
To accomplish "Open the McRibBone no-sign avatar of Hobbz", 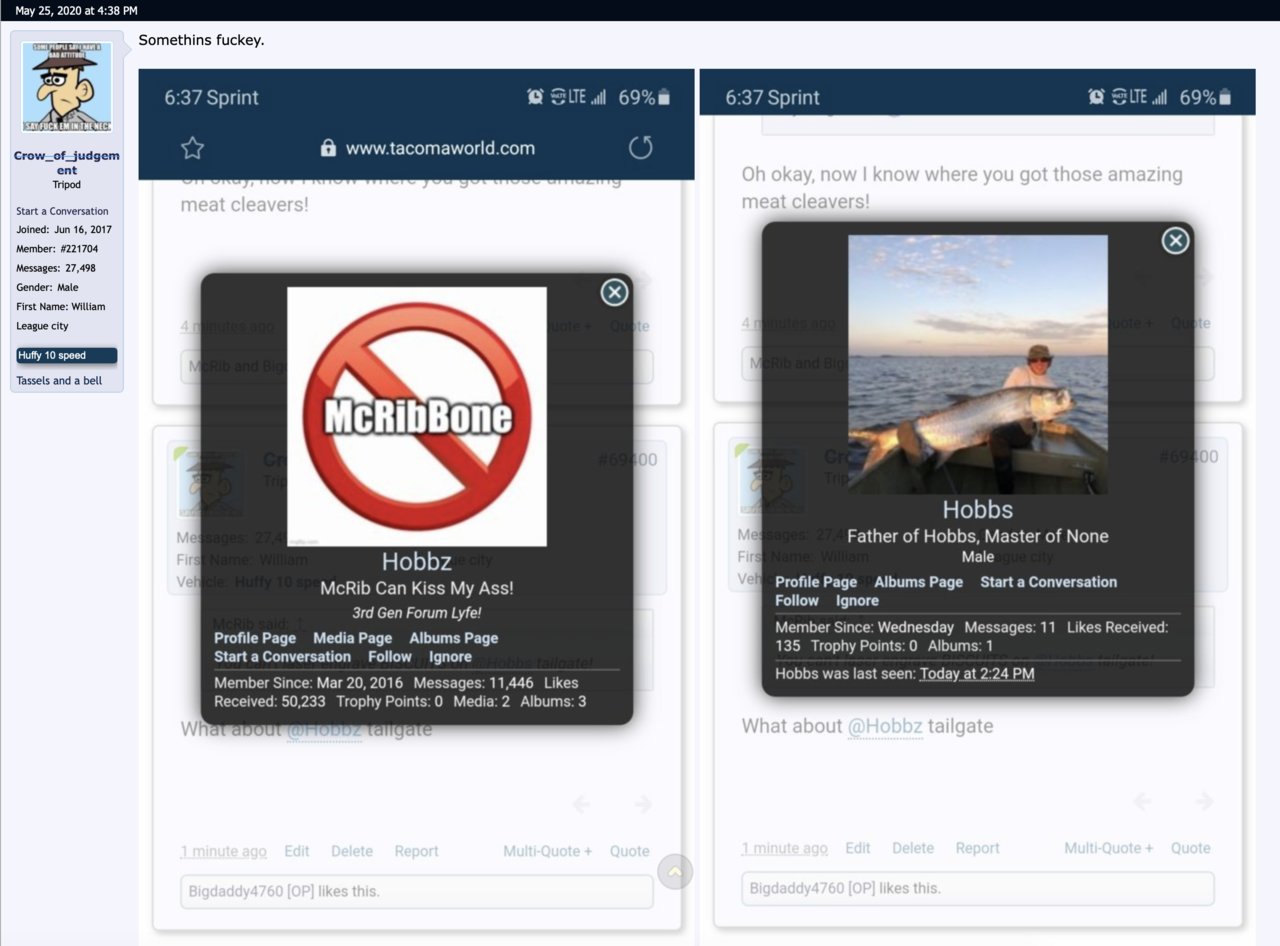I will (x=417, y=417).
